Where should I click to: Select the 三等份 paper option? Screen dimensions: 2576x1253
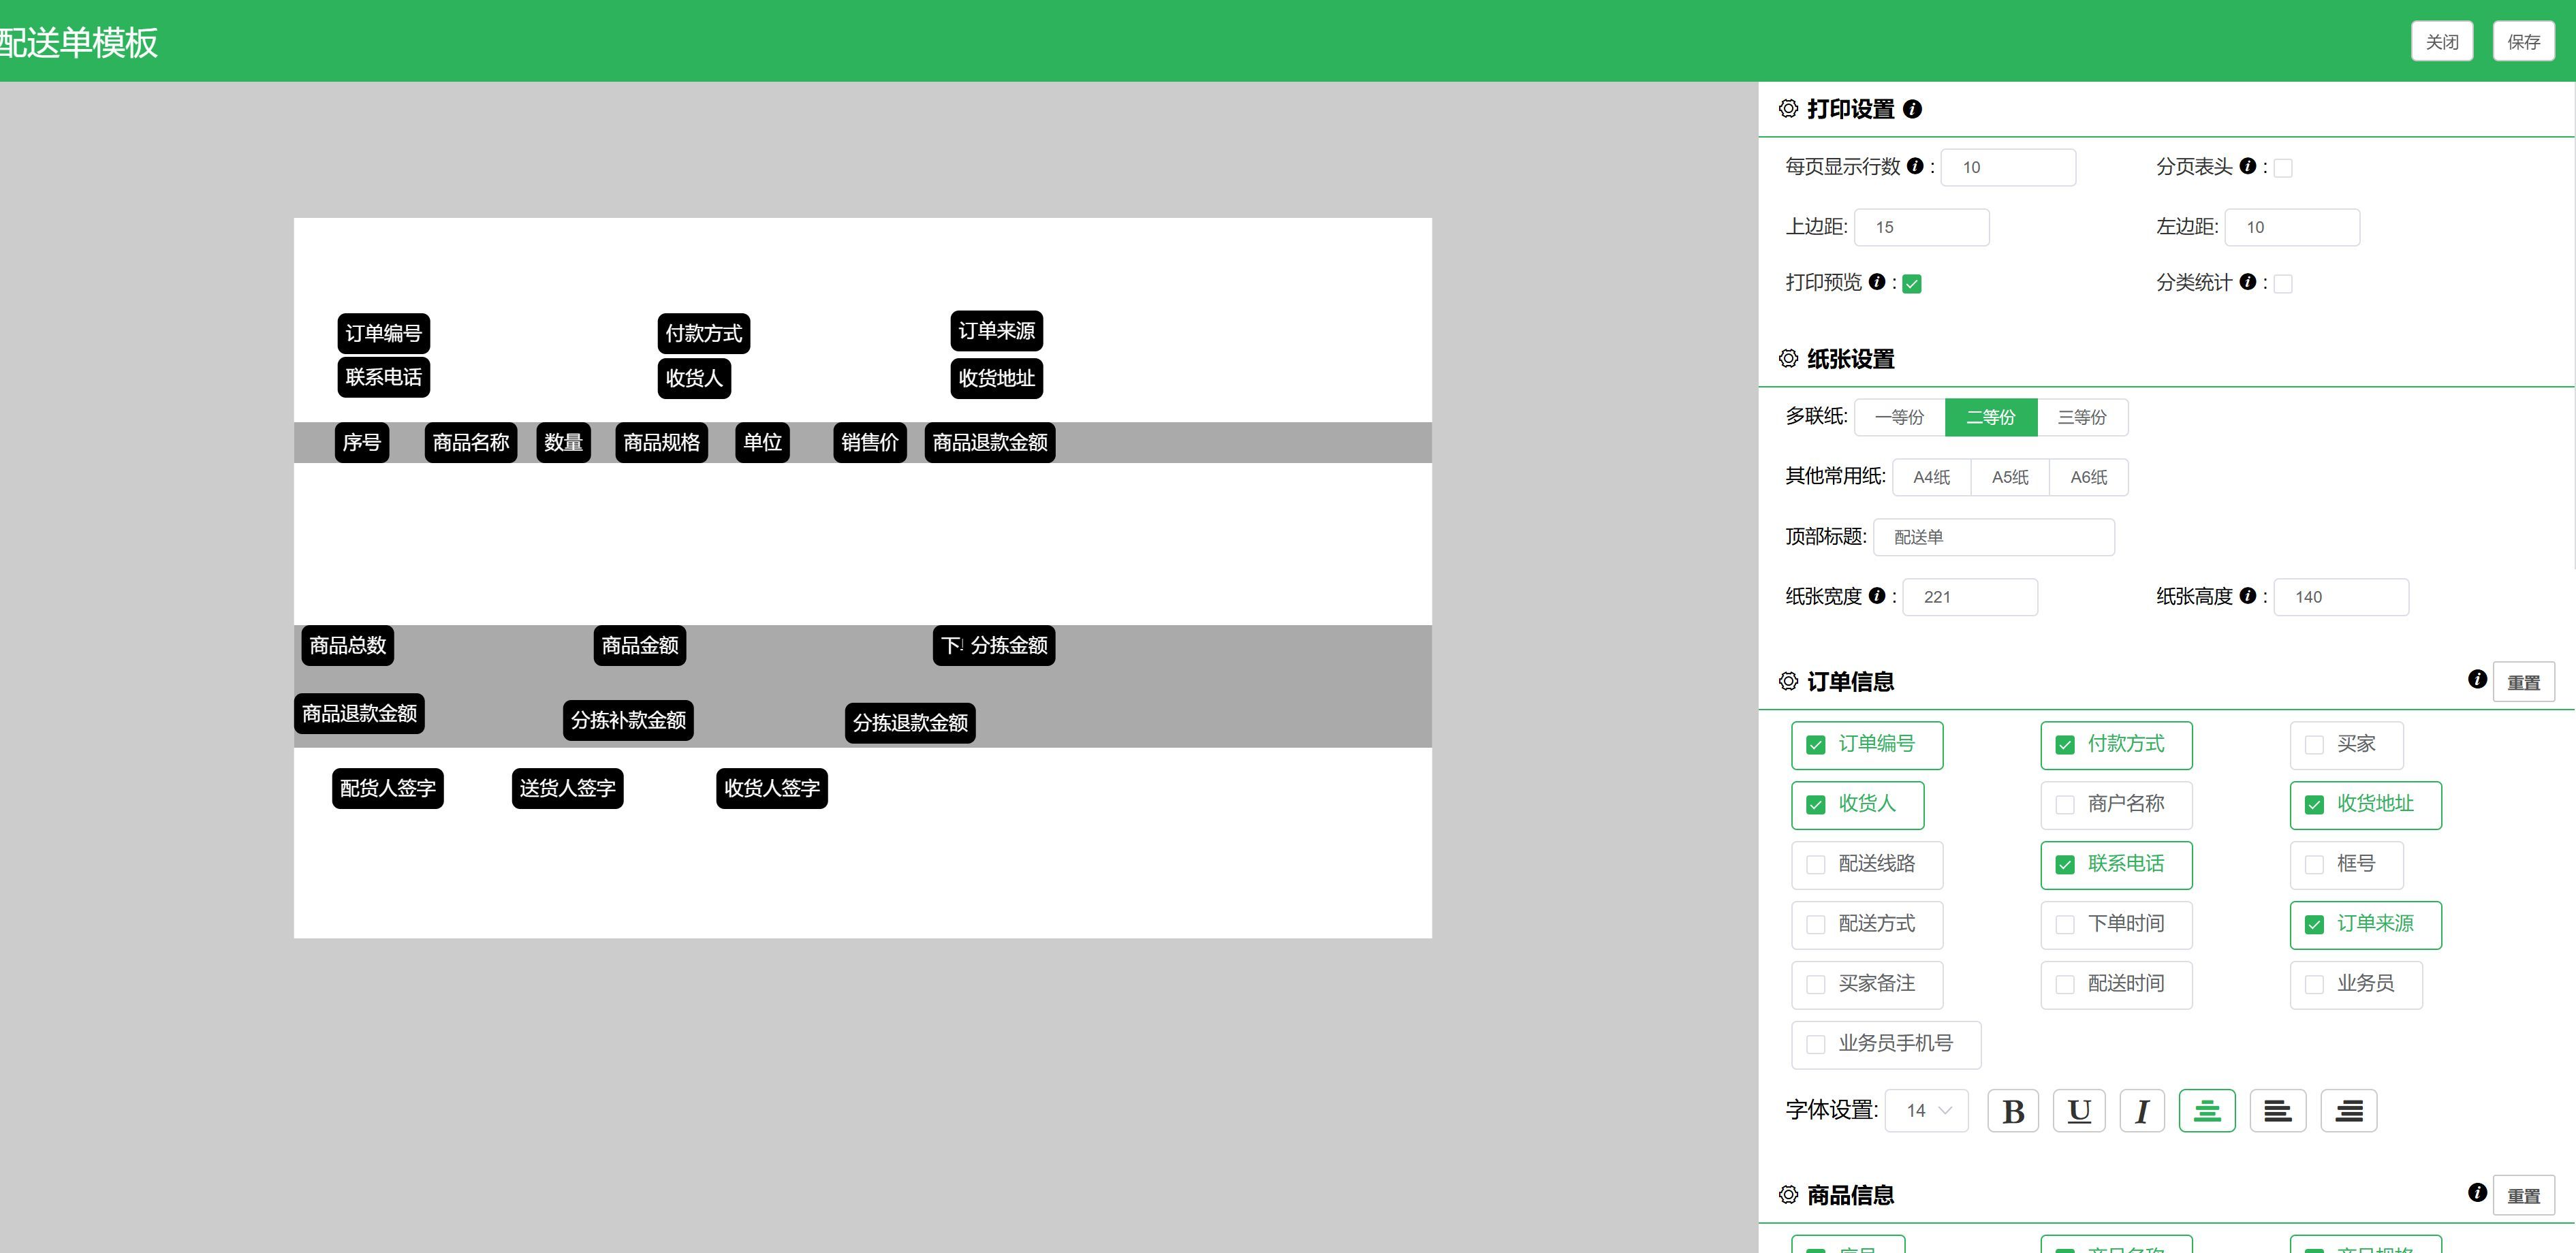[x=2082, y=417]
